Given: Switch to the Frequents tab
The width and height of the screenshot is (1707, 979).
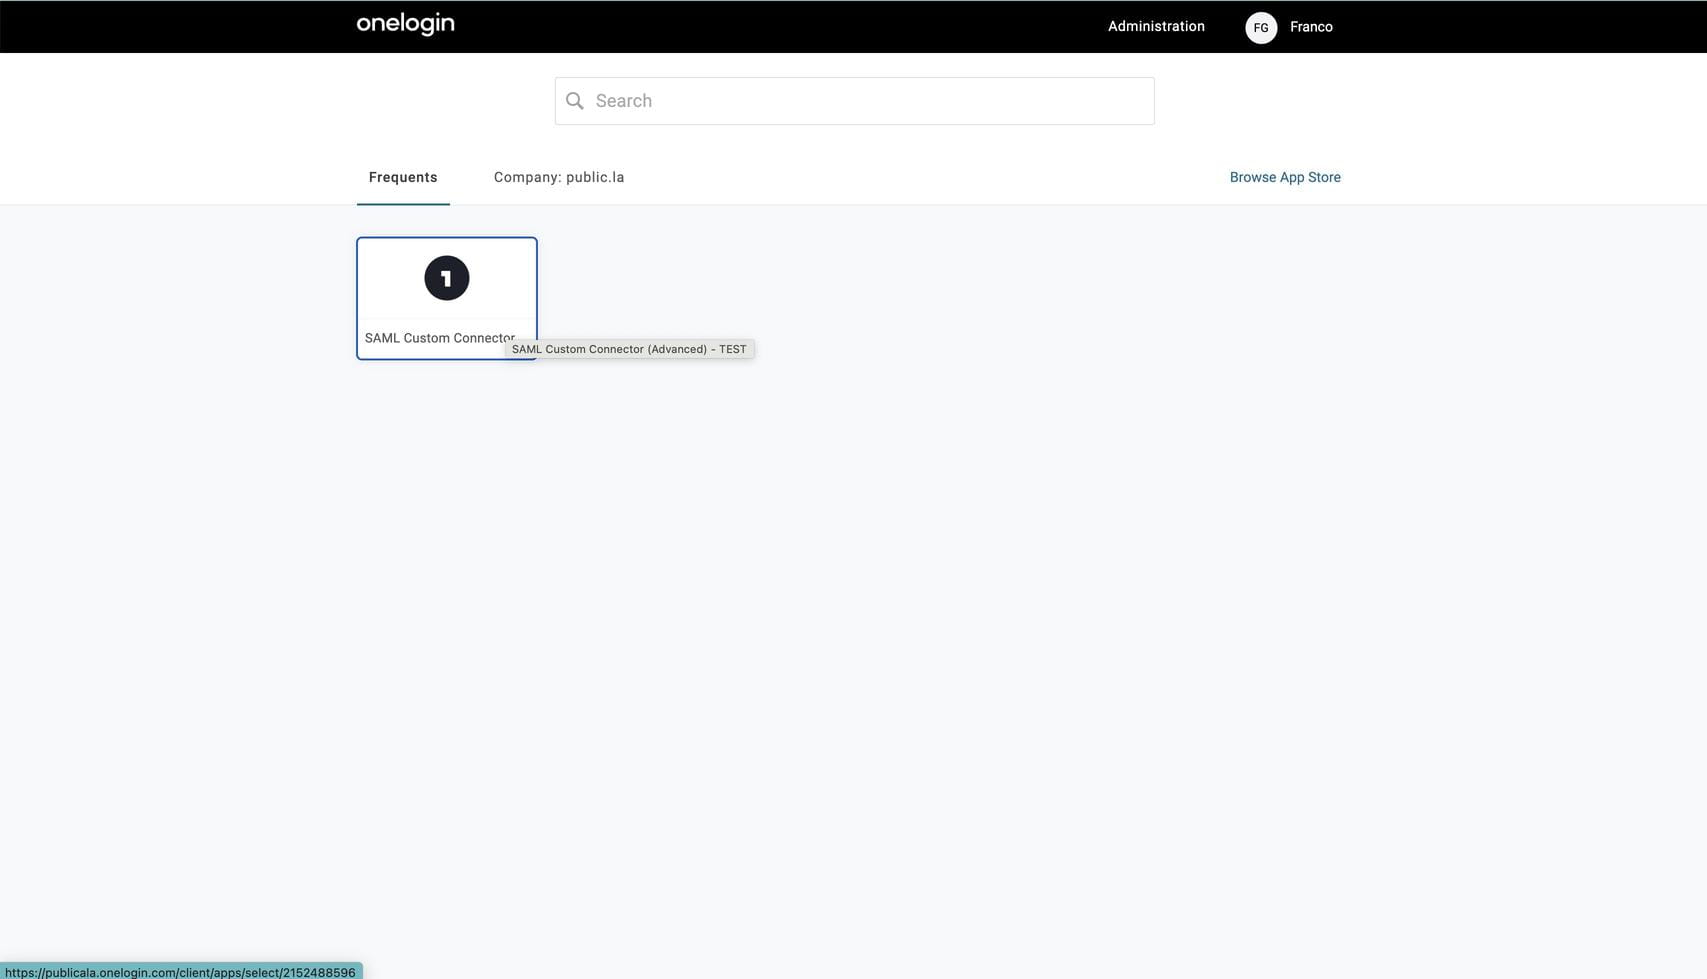Looking at the screenshot, I should pos(403,177).
